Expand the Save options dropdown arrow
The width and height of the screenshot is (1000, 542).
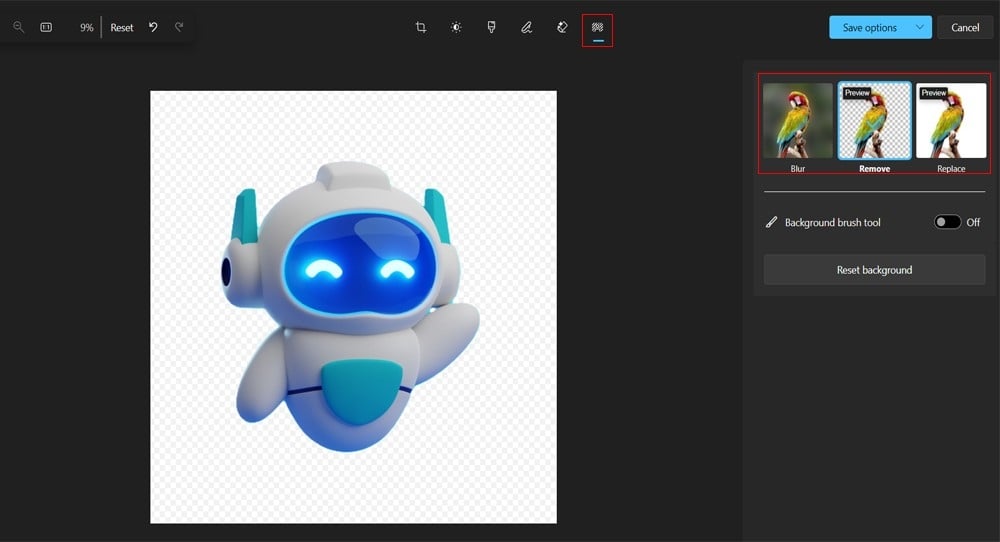point(919,28)
